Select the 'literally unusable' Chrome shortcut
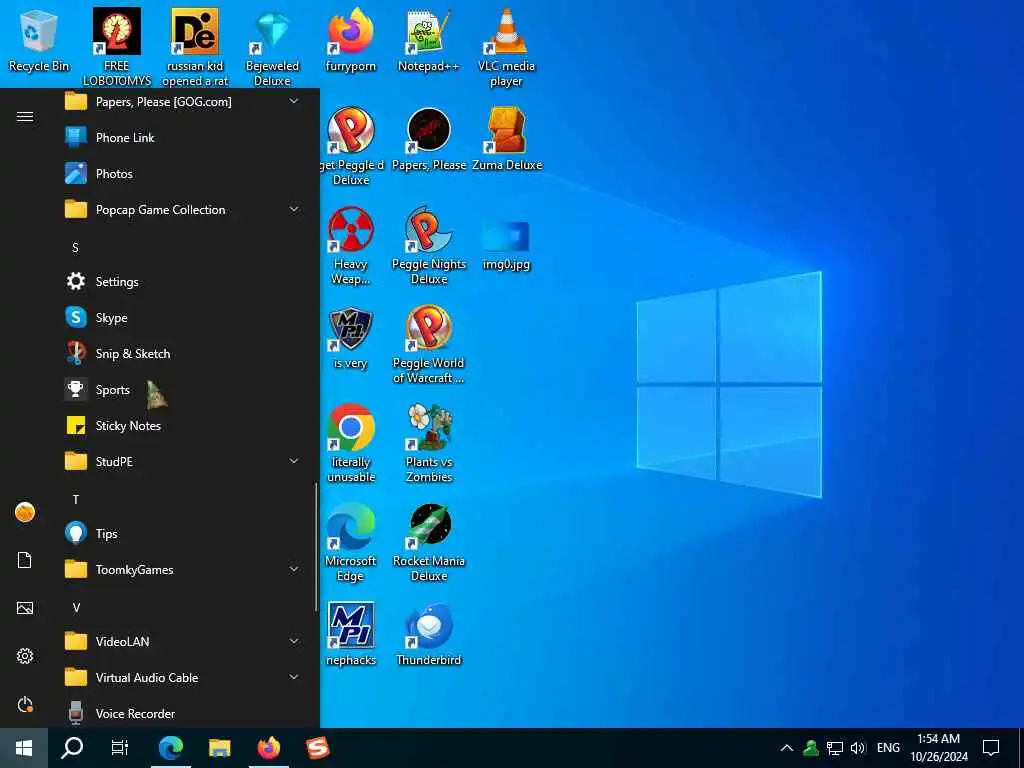This screenshot has width=1024, height=768. tap(351, 444)
